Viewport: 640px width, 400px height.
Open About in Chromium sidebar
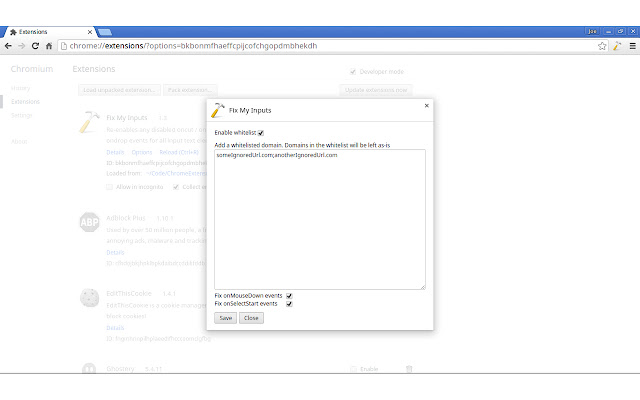point(19,142)
